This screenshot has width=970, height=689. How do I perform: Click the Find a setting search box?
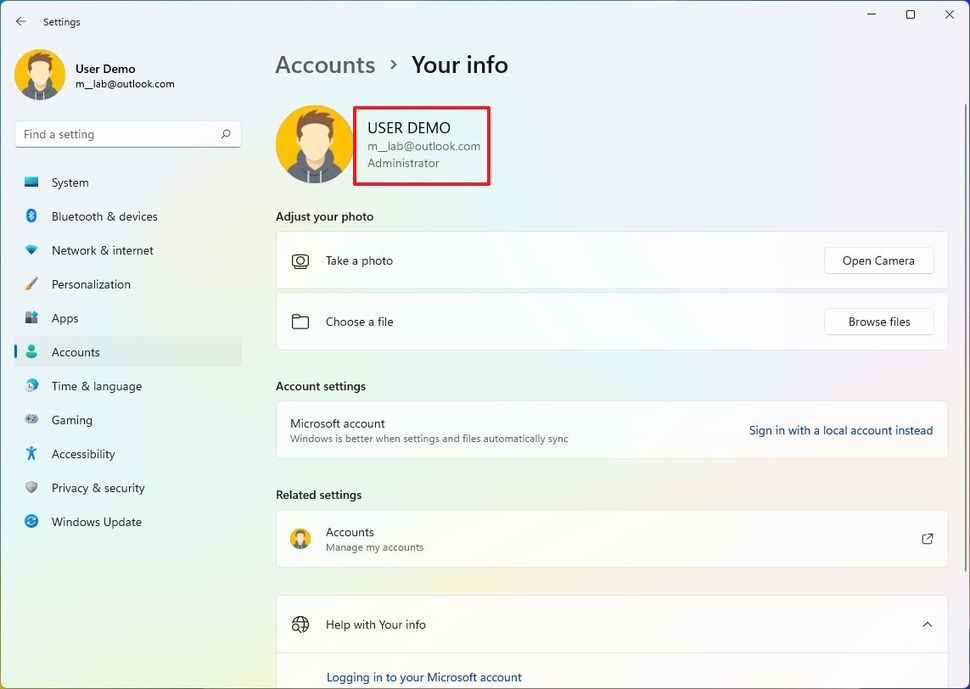tap(118, 135)
